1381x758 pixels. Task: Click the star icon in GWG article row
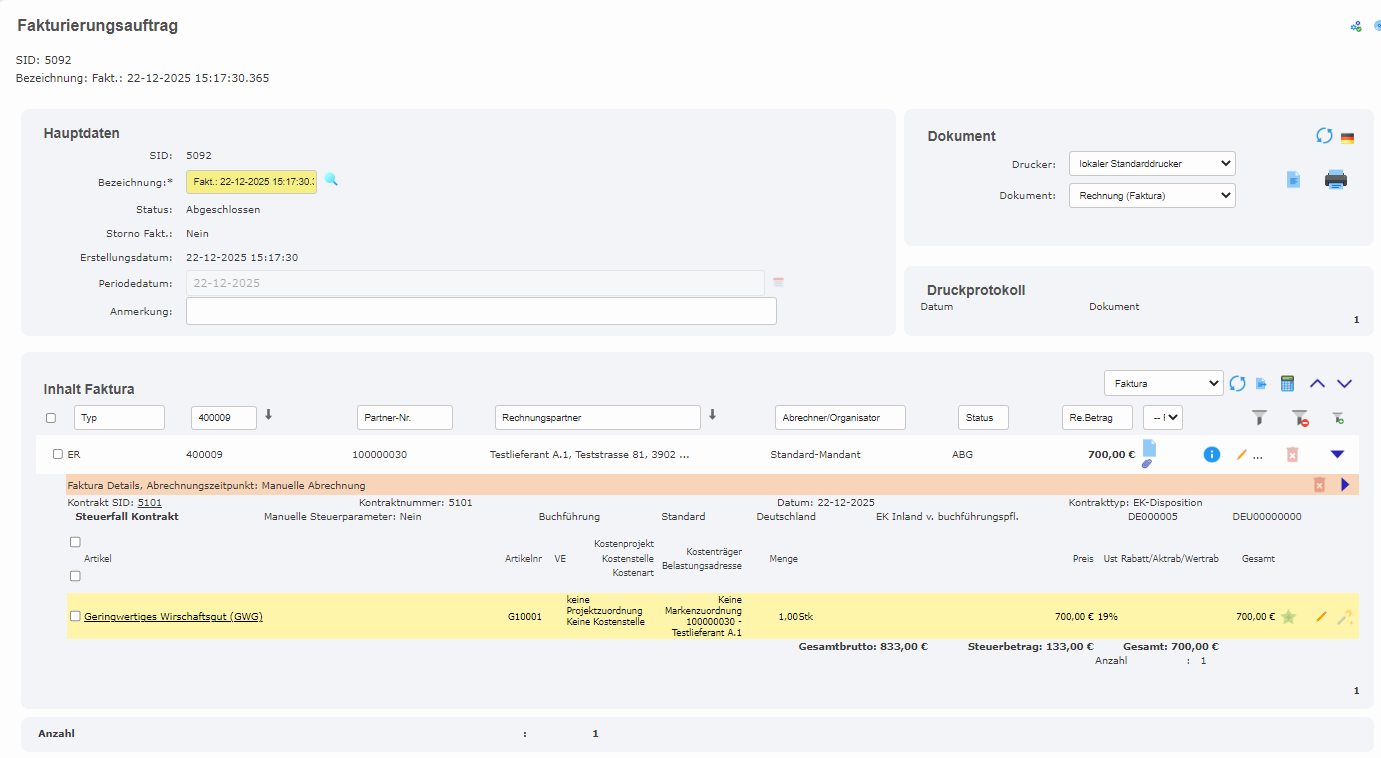pos(1288,617)
